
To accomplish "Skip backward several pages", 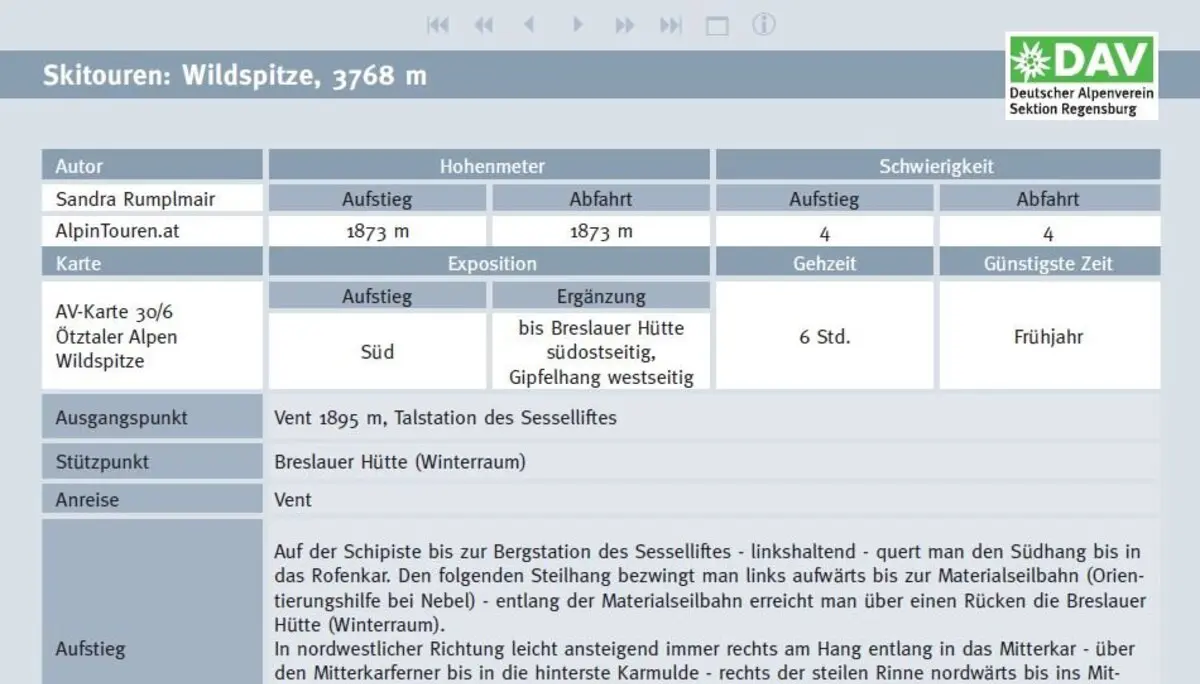I will tap(483, 25).
